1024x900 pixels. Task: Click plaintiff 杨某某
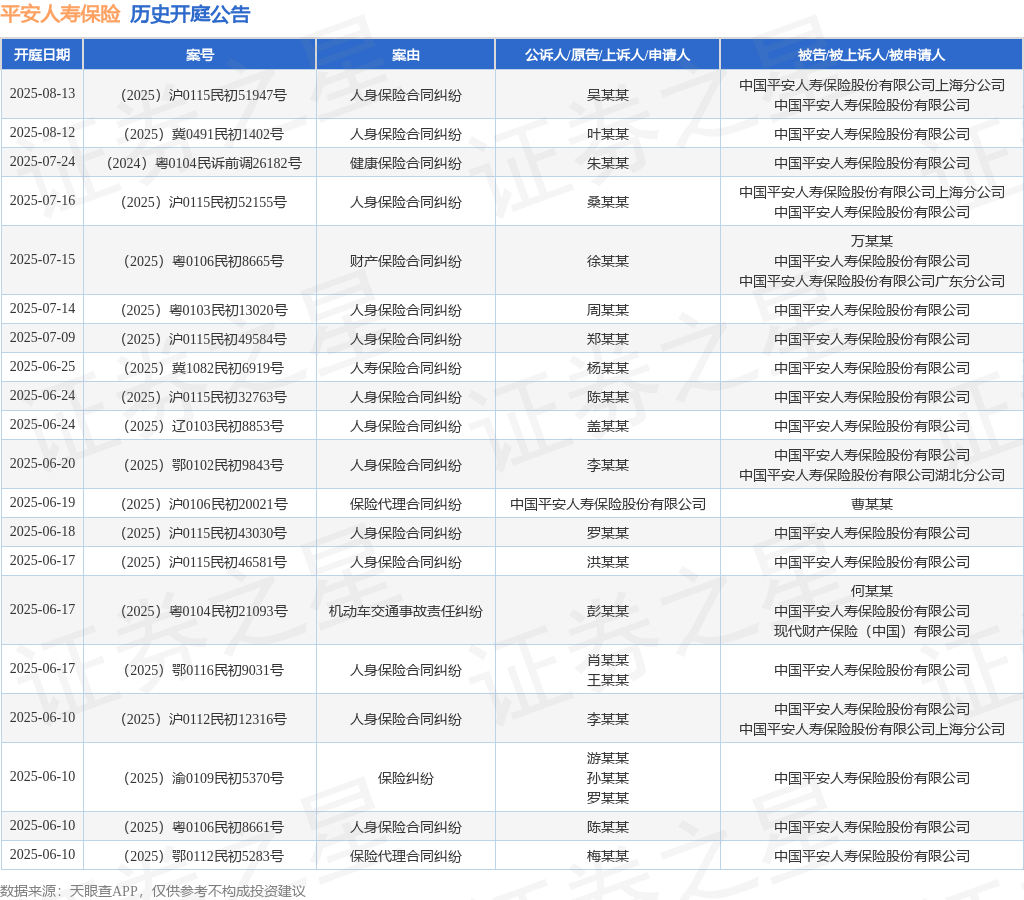[607, 368]
